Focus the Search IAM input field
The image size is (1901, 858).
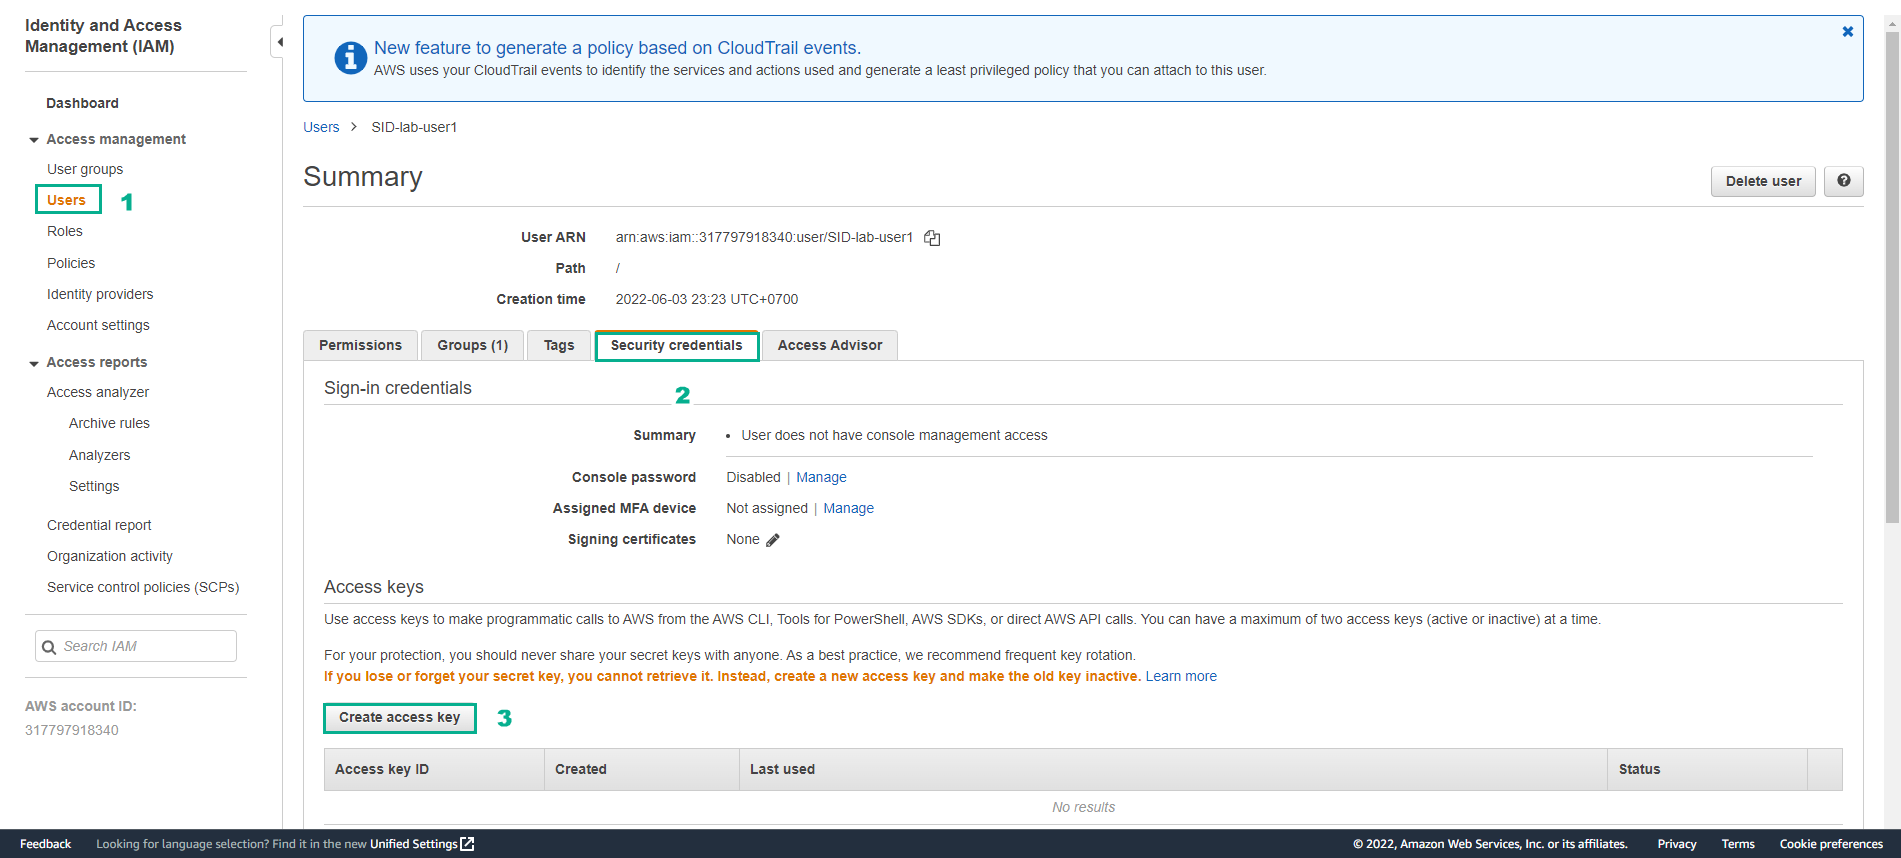[x=136, y=646]
